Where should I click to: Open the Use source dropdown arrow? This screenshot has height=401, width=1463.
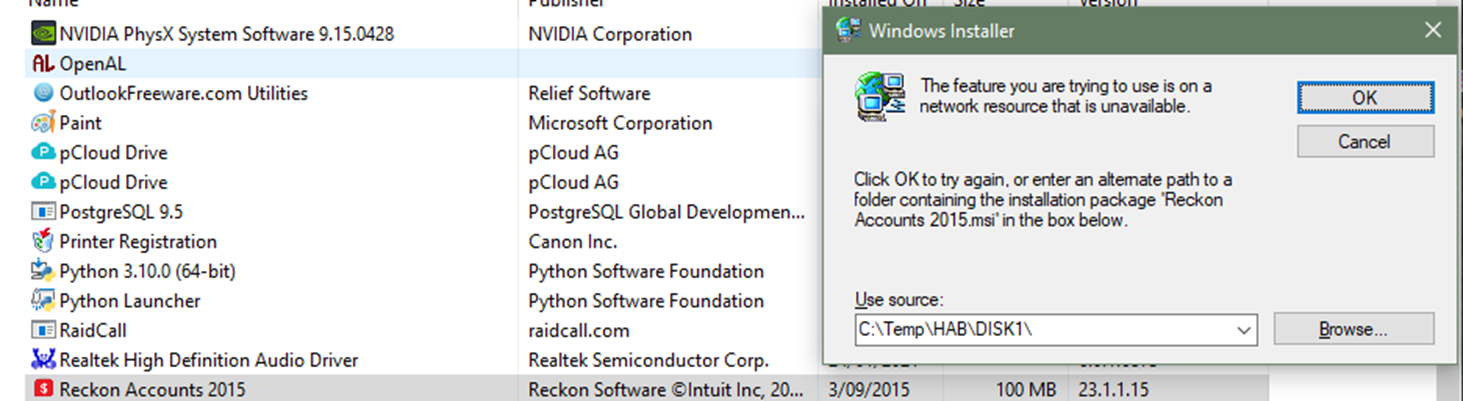1244,329
